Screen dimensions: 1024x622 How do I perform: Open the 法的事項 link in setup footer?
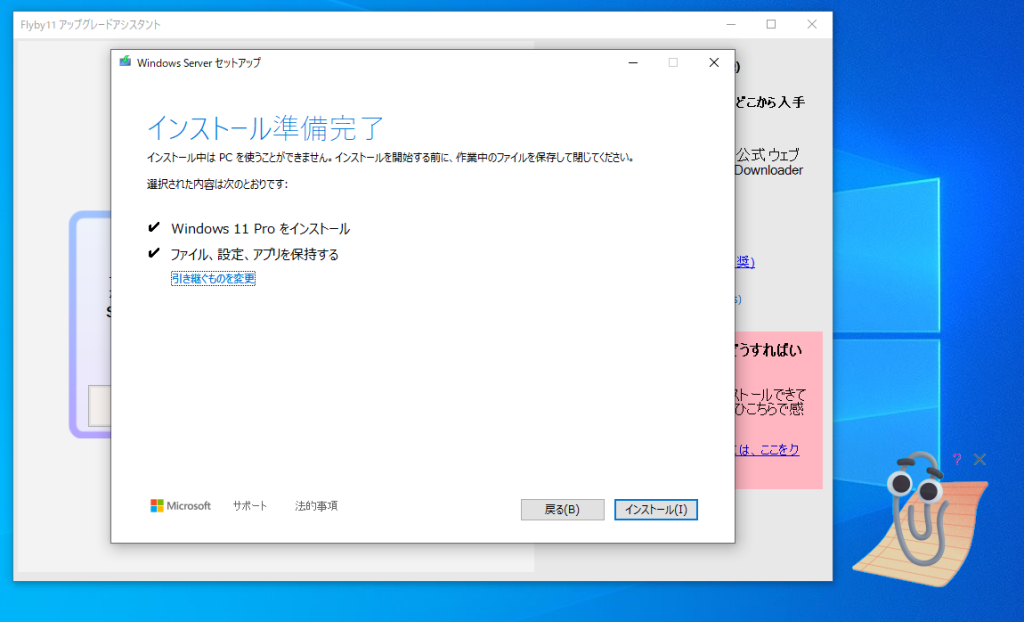point(316,506)
